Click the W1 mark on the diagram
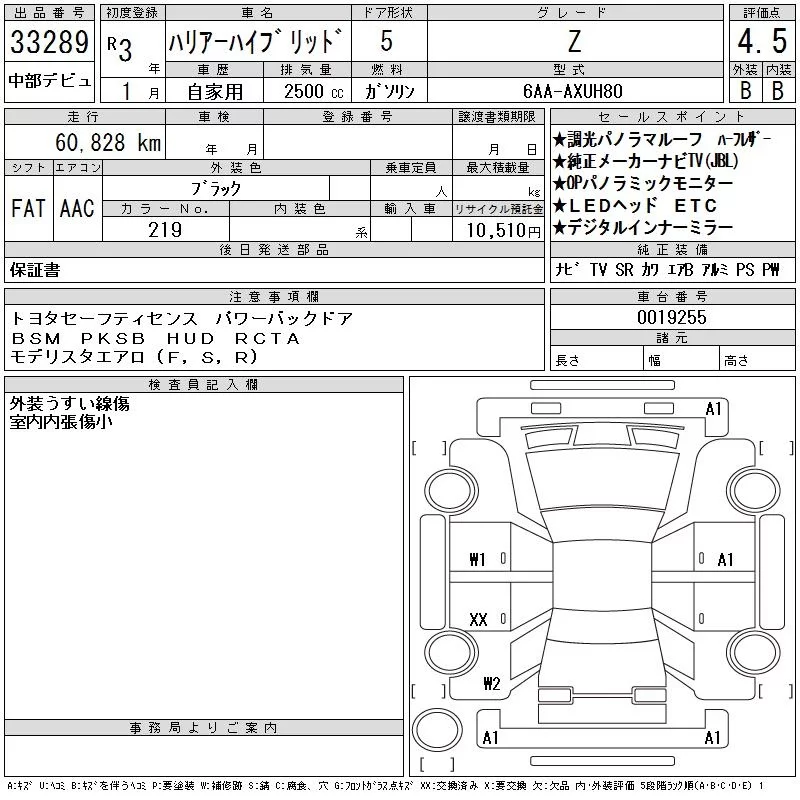This screenshot has height=800, width=800. 477,560
